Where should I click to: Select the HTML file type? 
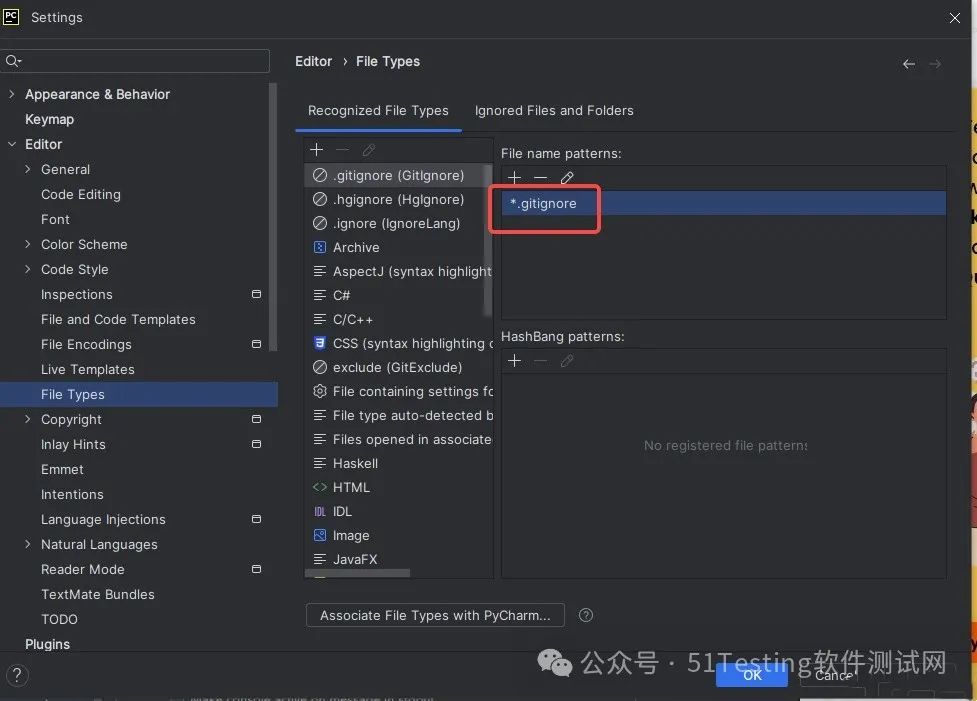398,487
